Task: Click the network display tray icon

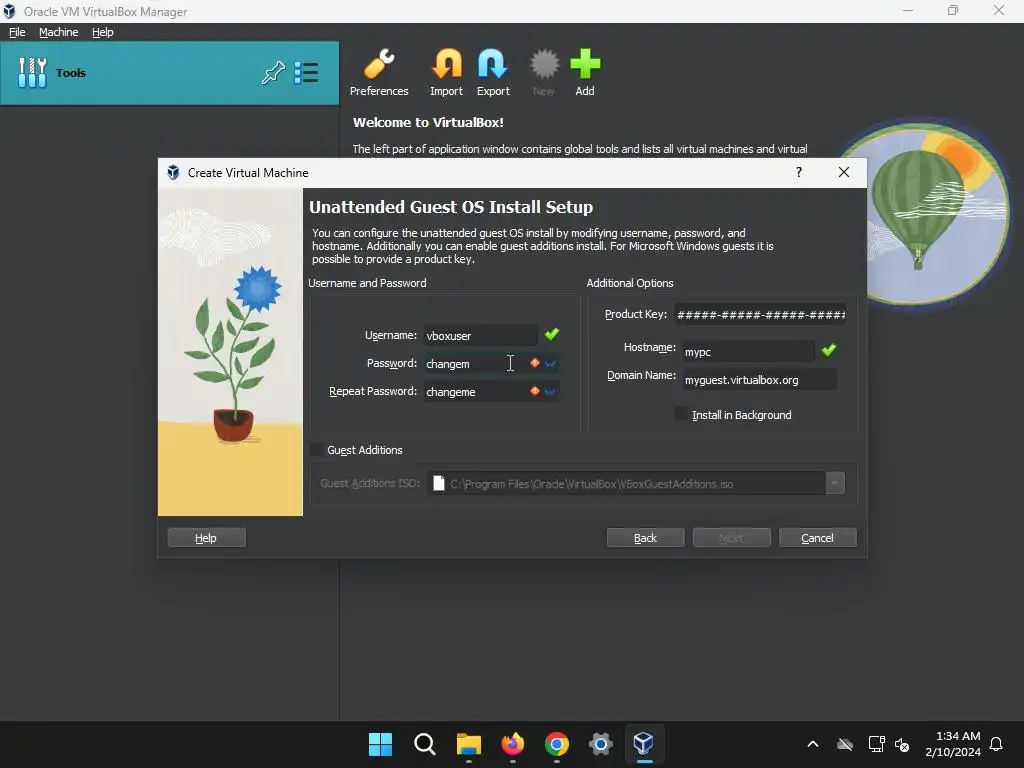Action: pos(876,744)
